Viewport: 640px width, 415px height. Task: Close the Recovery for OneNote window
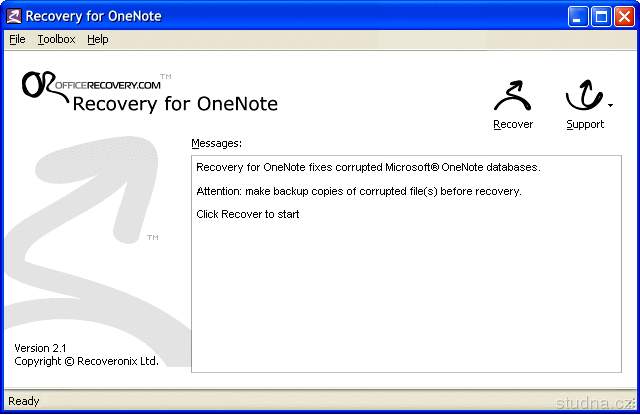[x=624, y=17]
